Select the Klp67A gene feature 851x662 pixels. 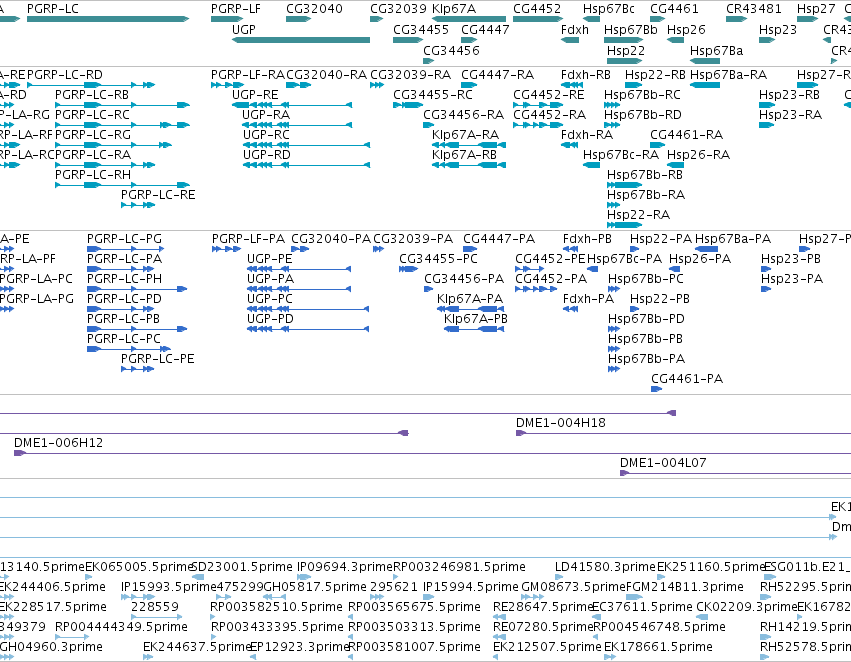click(469, 19)
